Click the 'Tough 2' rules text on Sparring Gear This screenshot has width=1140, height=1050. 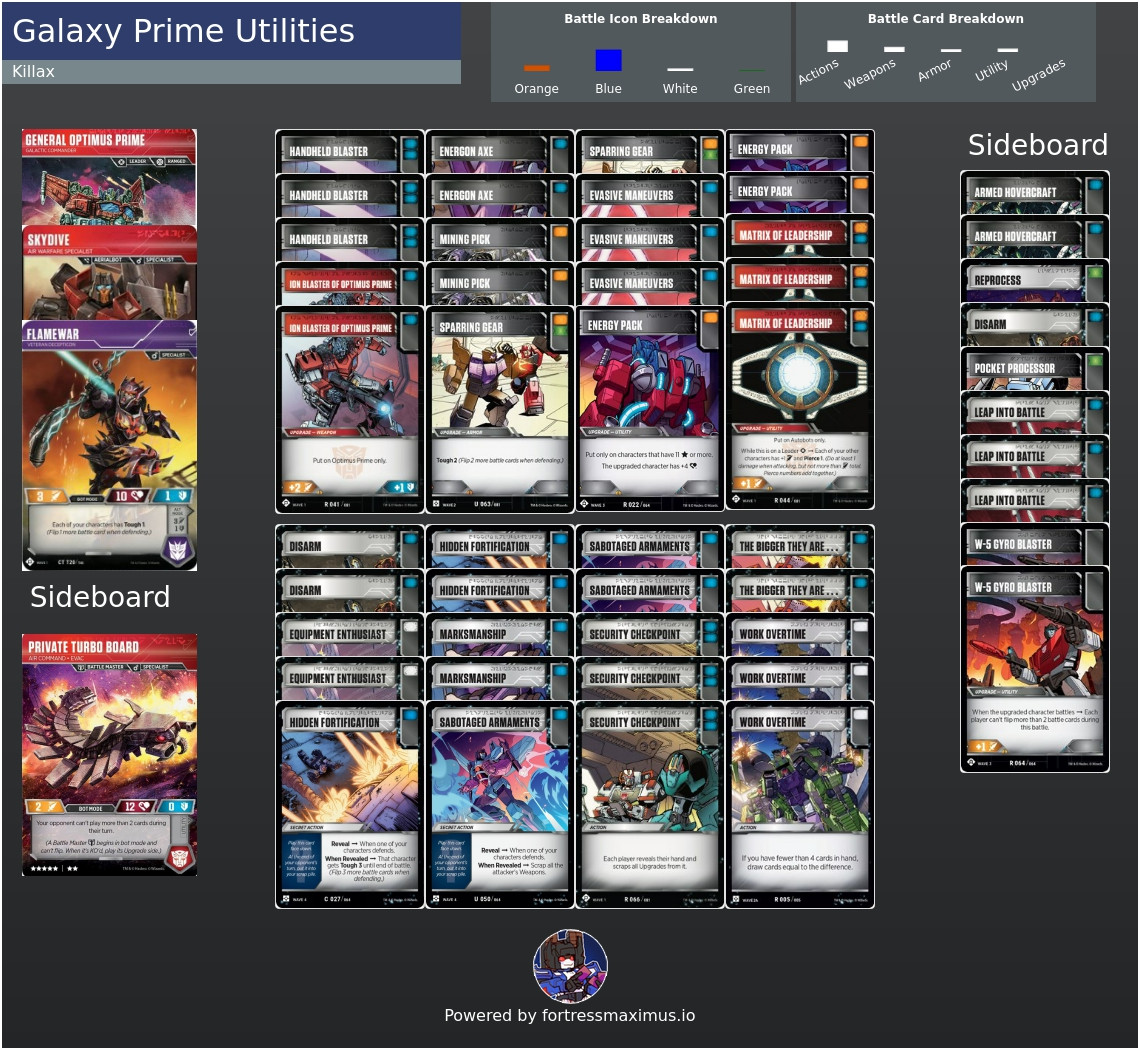[x=499, y=460]
